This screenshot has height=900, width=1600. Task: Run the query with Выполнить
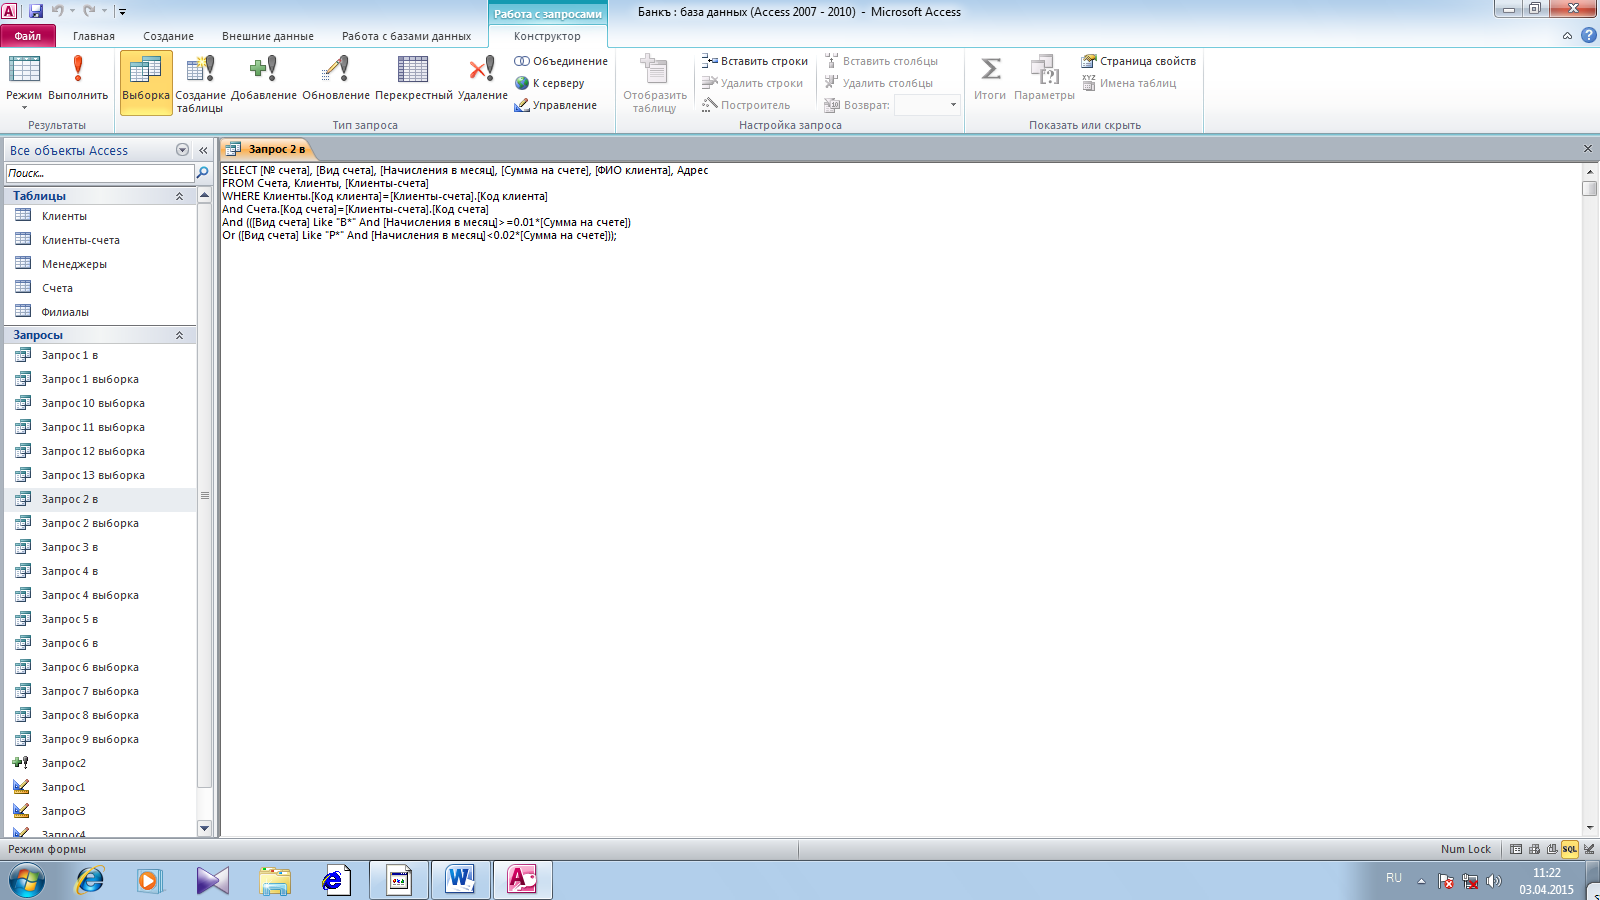coord(78,80)
